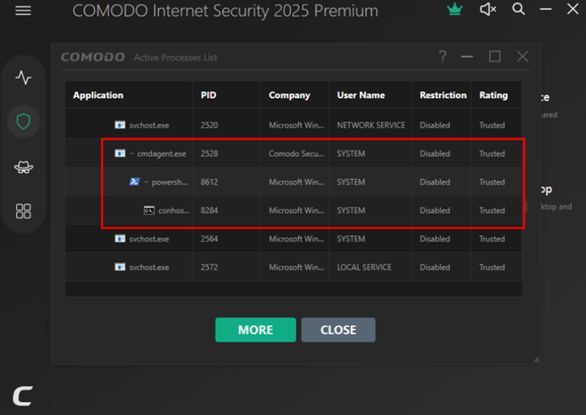586x415 pixels.
Task: Click the CLOSE button
Action: [x=338, y=330]
